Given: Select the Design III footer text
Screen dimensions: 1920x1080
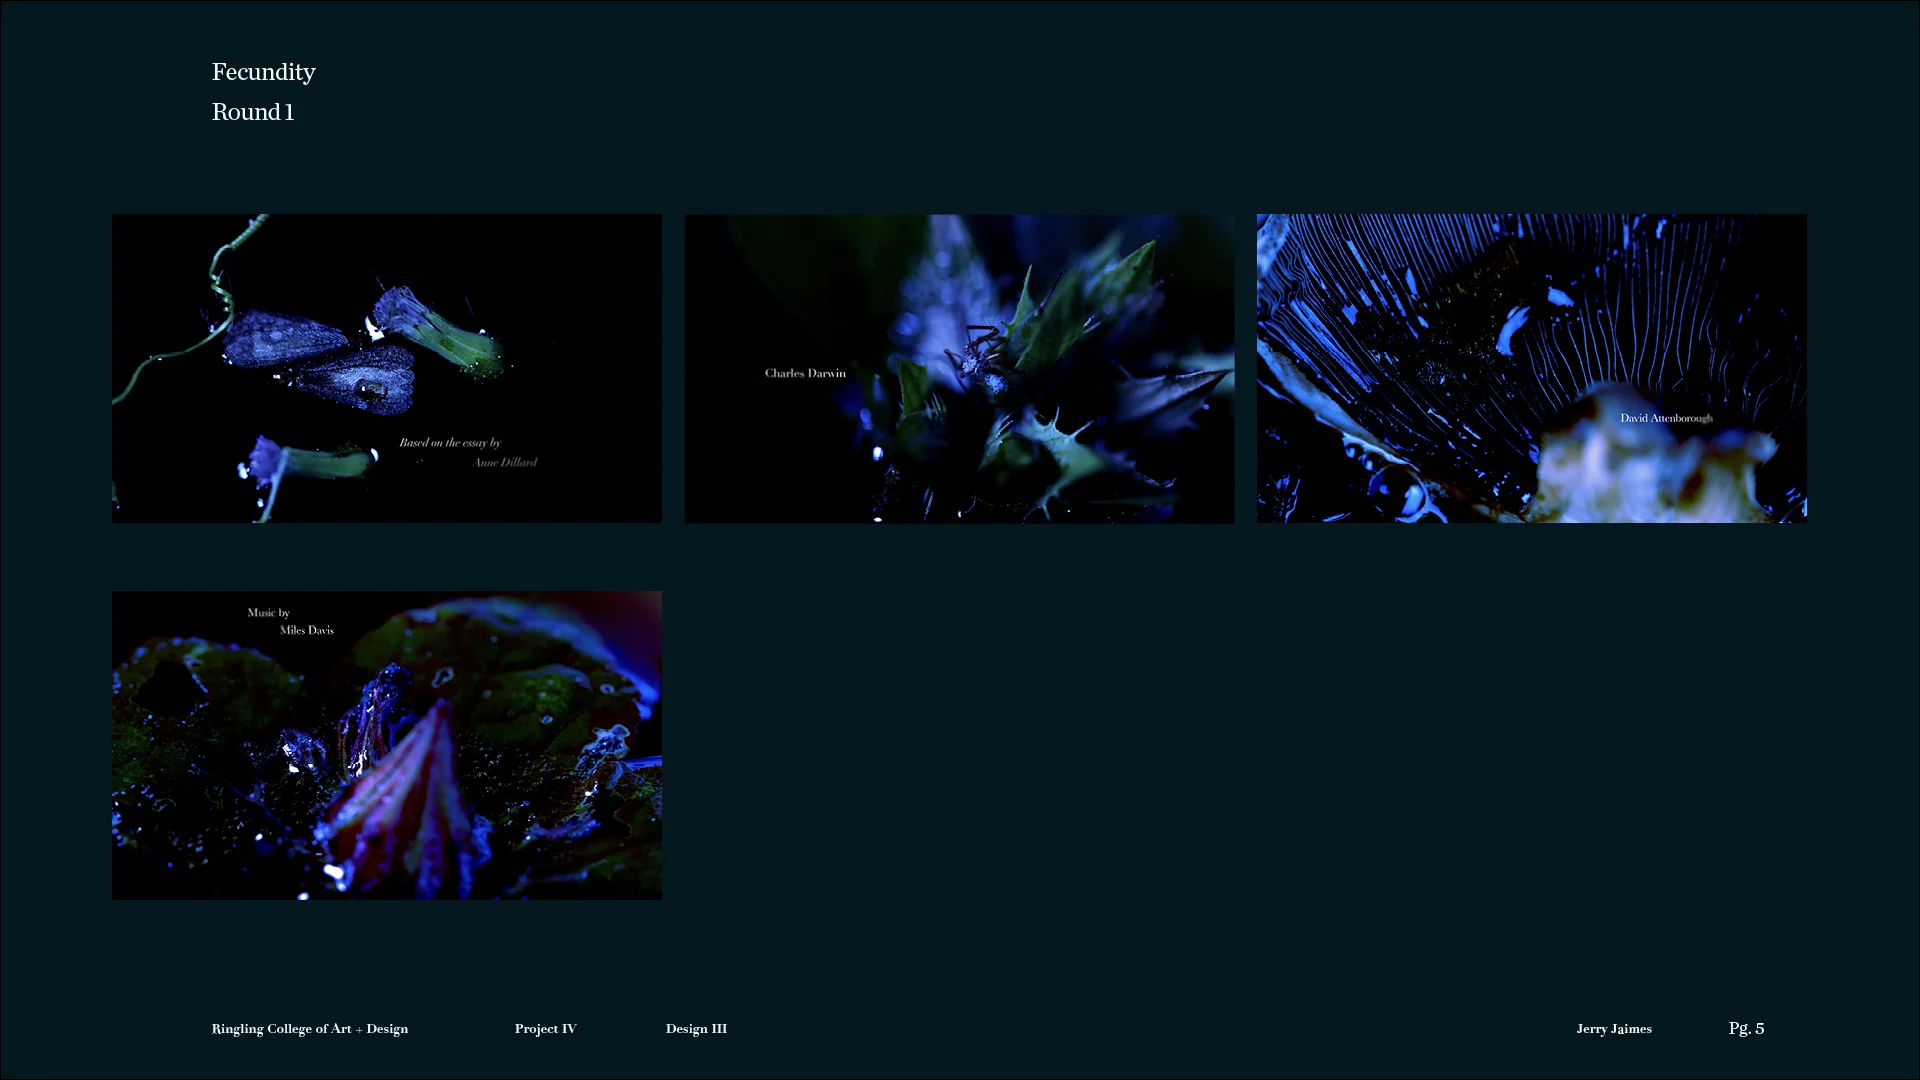Looking at the screenshot, I should (696, 1028).
